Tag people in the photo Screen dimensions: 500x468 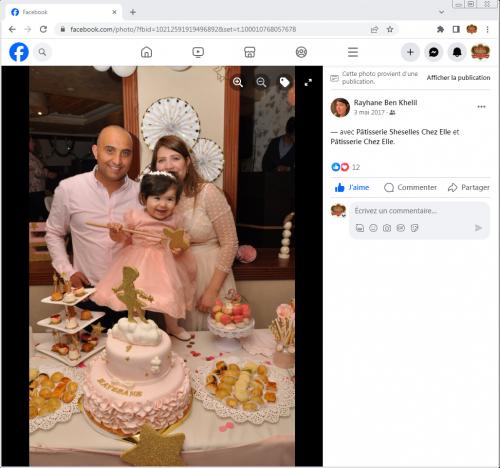tap(284, 82)
